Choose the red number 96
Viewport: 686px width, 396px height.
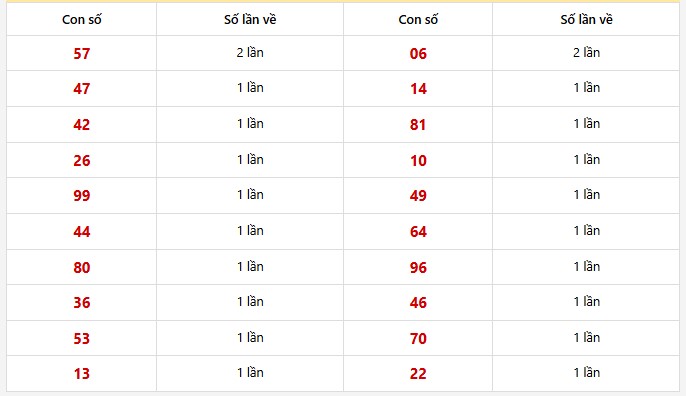click(418, 267)
